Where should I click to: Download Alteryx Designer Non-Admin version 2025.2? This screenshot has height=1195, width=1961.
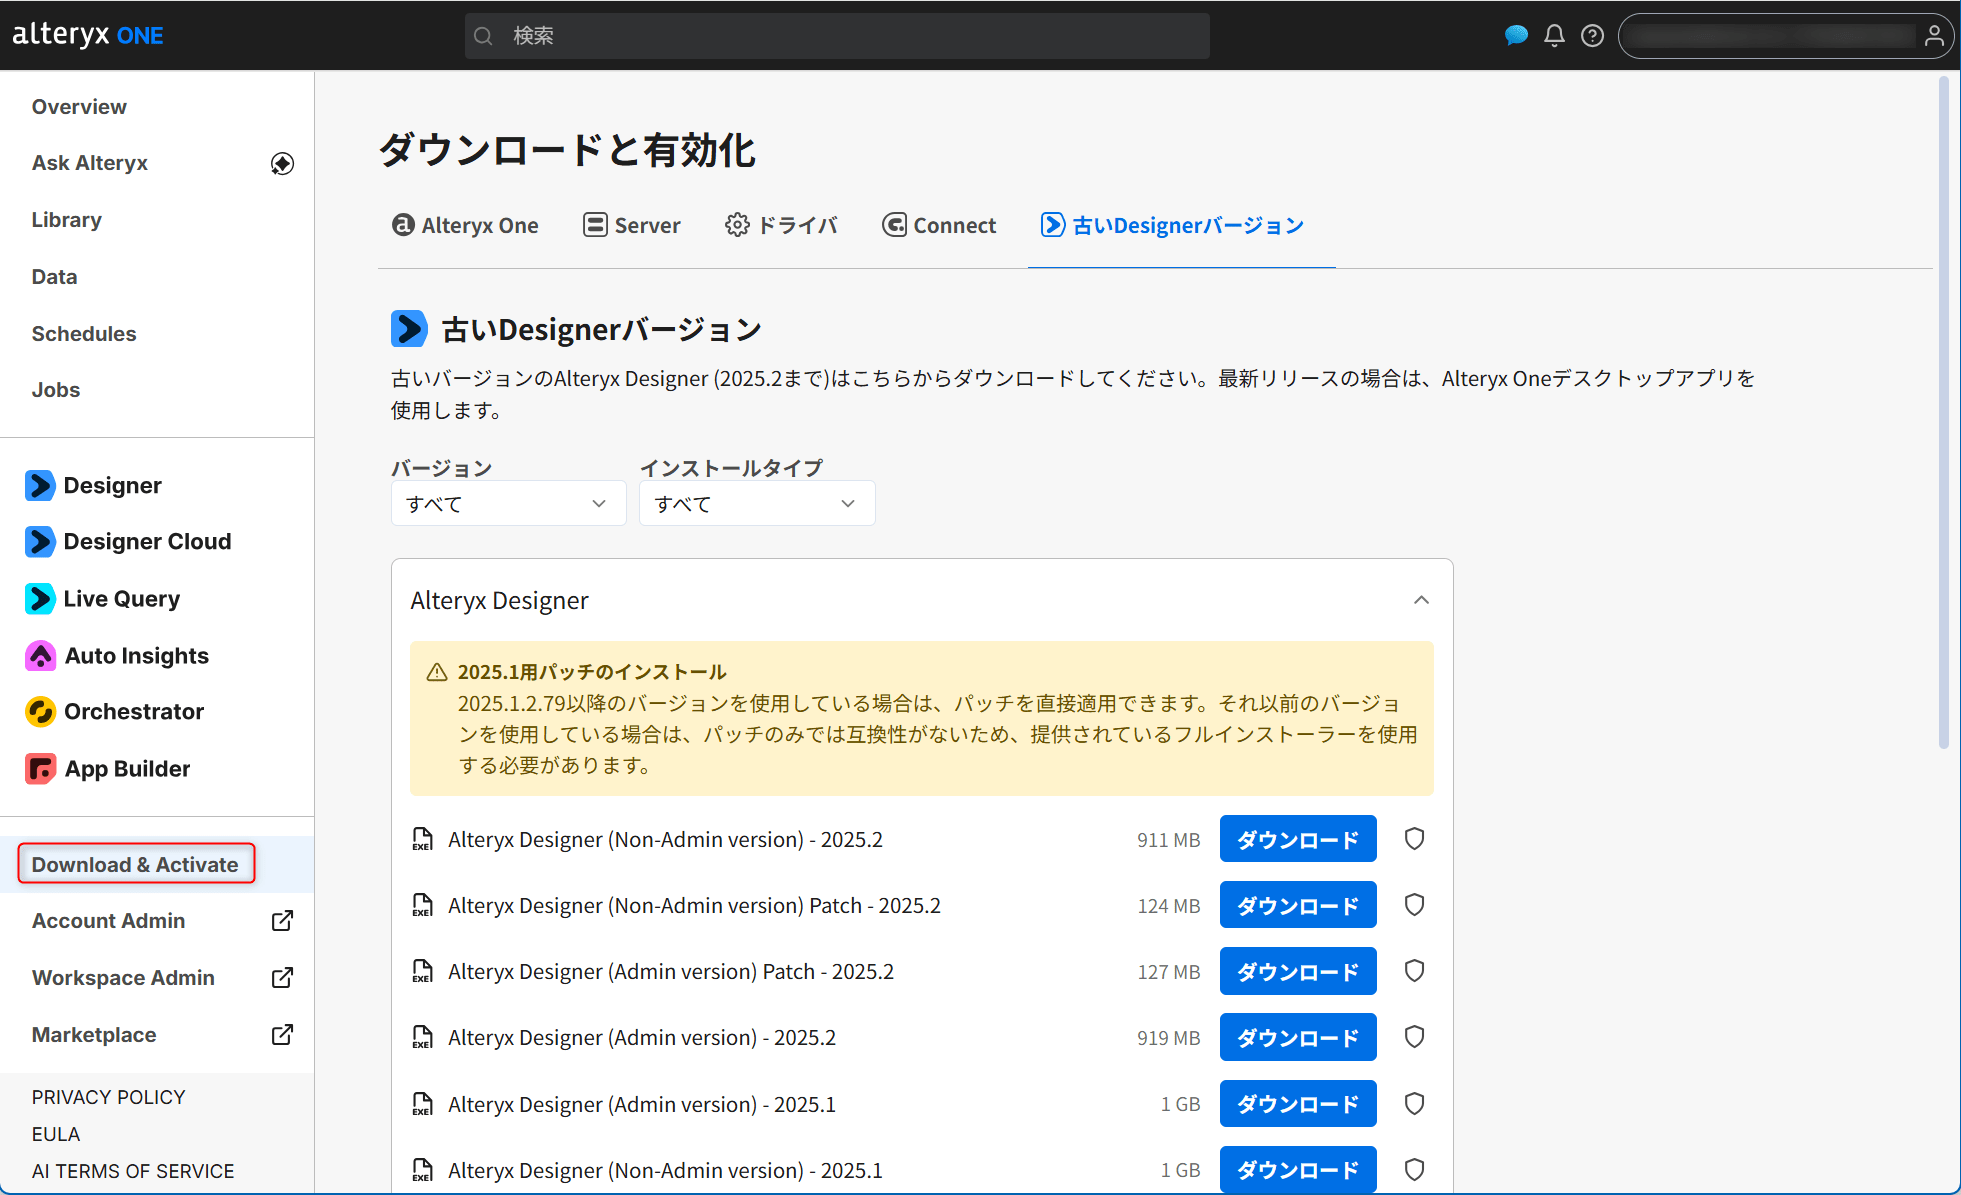[1298, 839]
